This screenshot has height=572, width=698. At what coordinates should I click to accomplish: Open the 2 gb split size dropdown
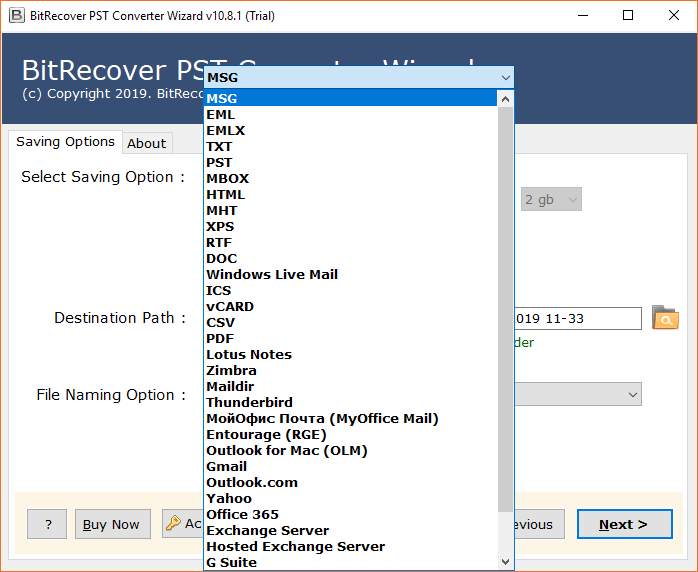(x=551, y=199)
